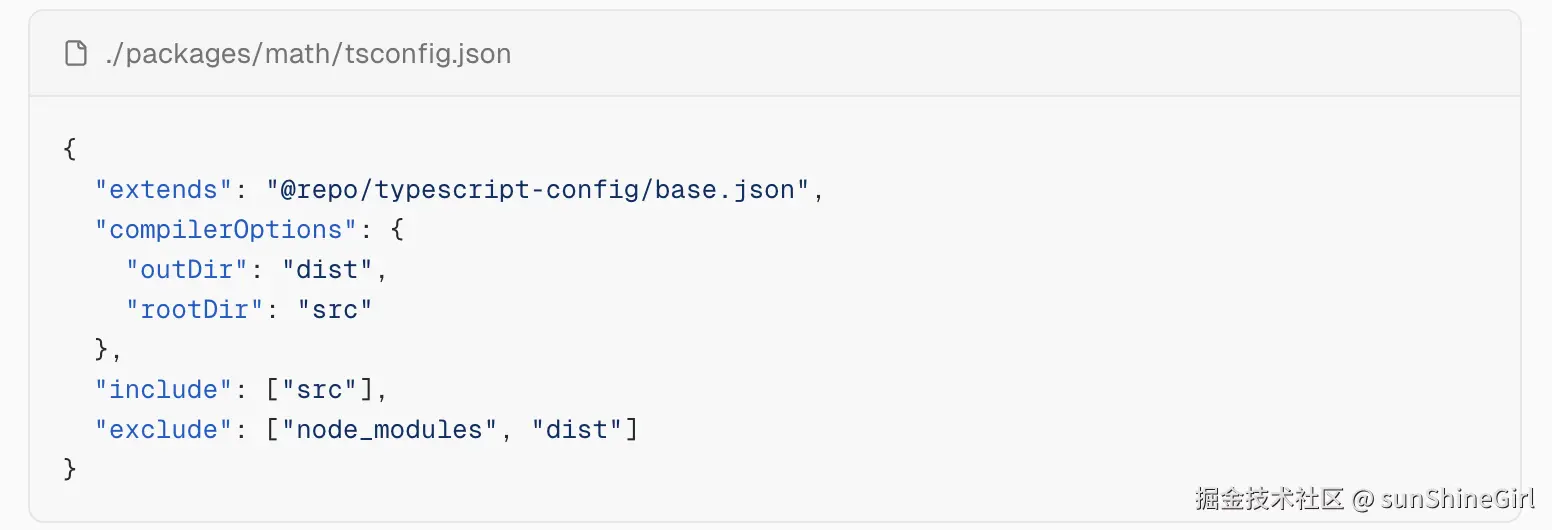Click the closing brace of compilerOptions block

[102, 350]
